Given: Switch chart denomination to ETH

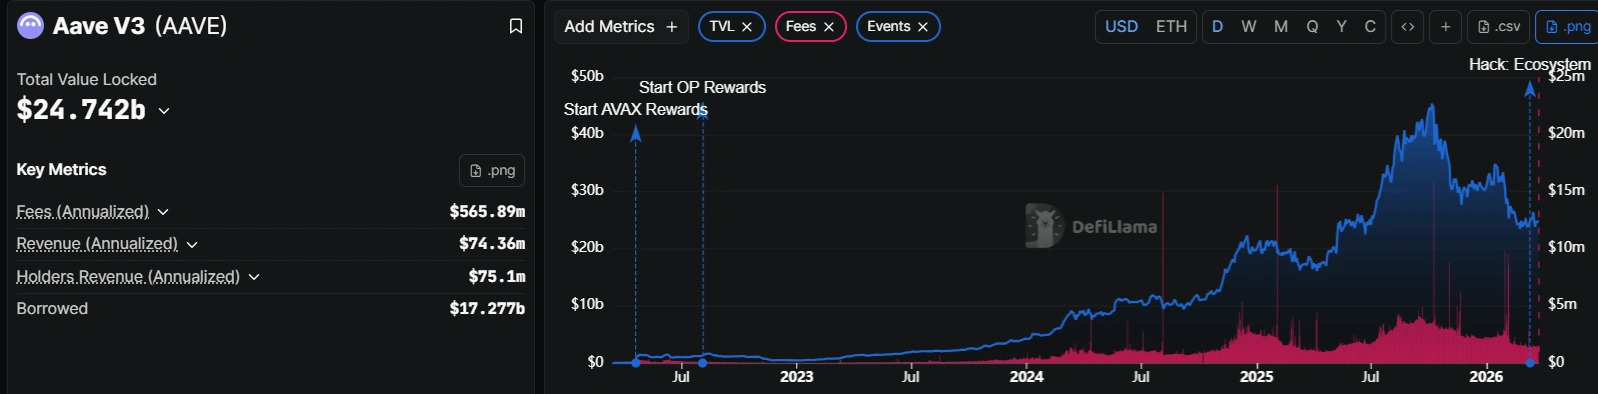Looking at the screenshot, I should pos(1171,27).
